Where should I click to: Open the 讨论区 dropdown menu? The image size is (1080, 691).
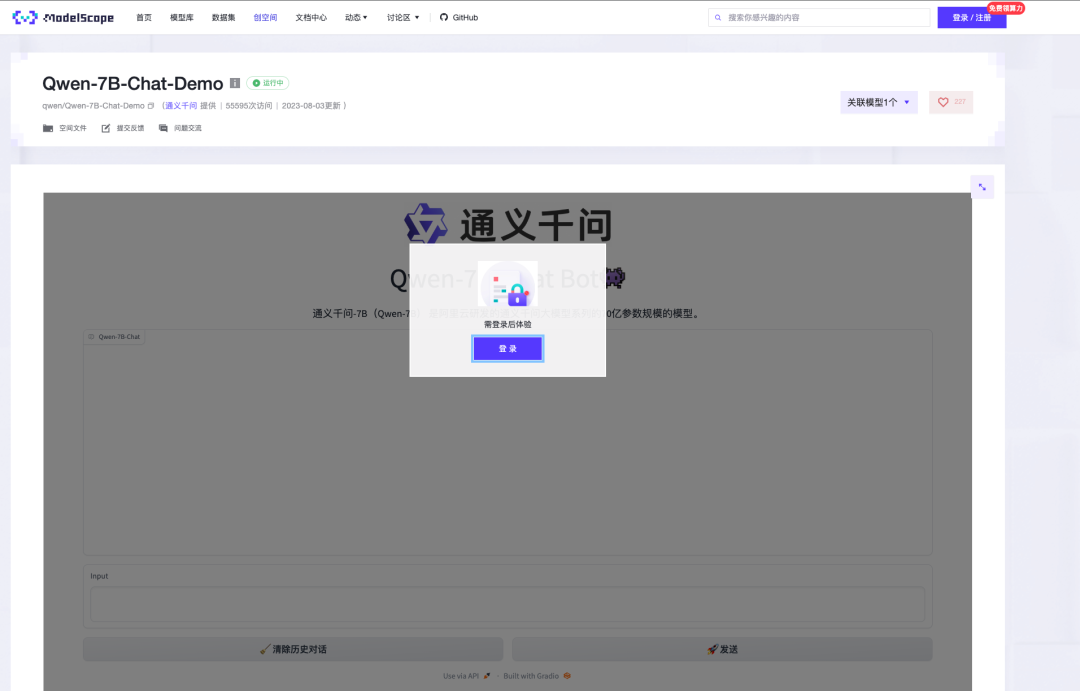403,17
